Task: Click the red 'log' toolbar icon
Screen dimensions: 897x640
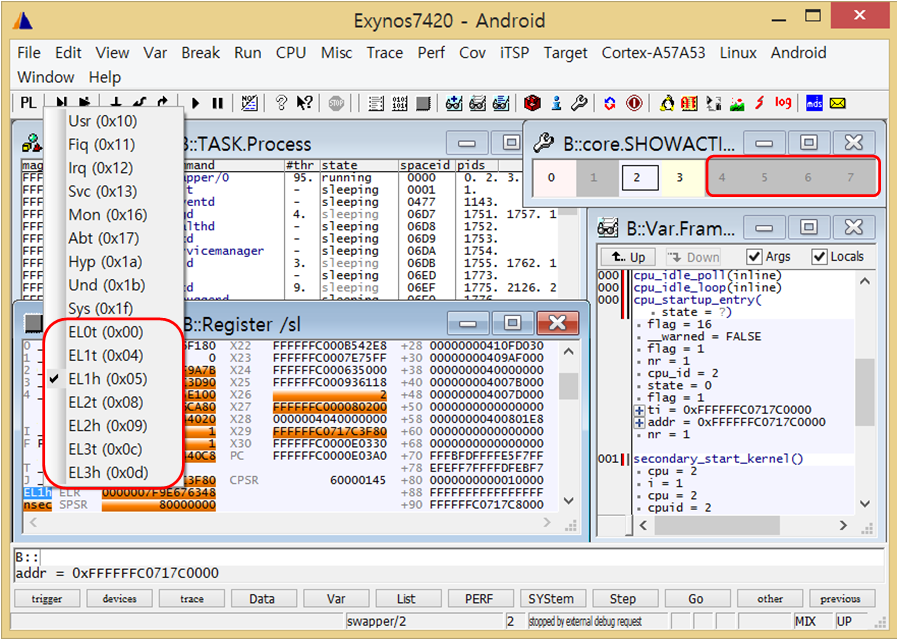Action: [x=783, y=103]
